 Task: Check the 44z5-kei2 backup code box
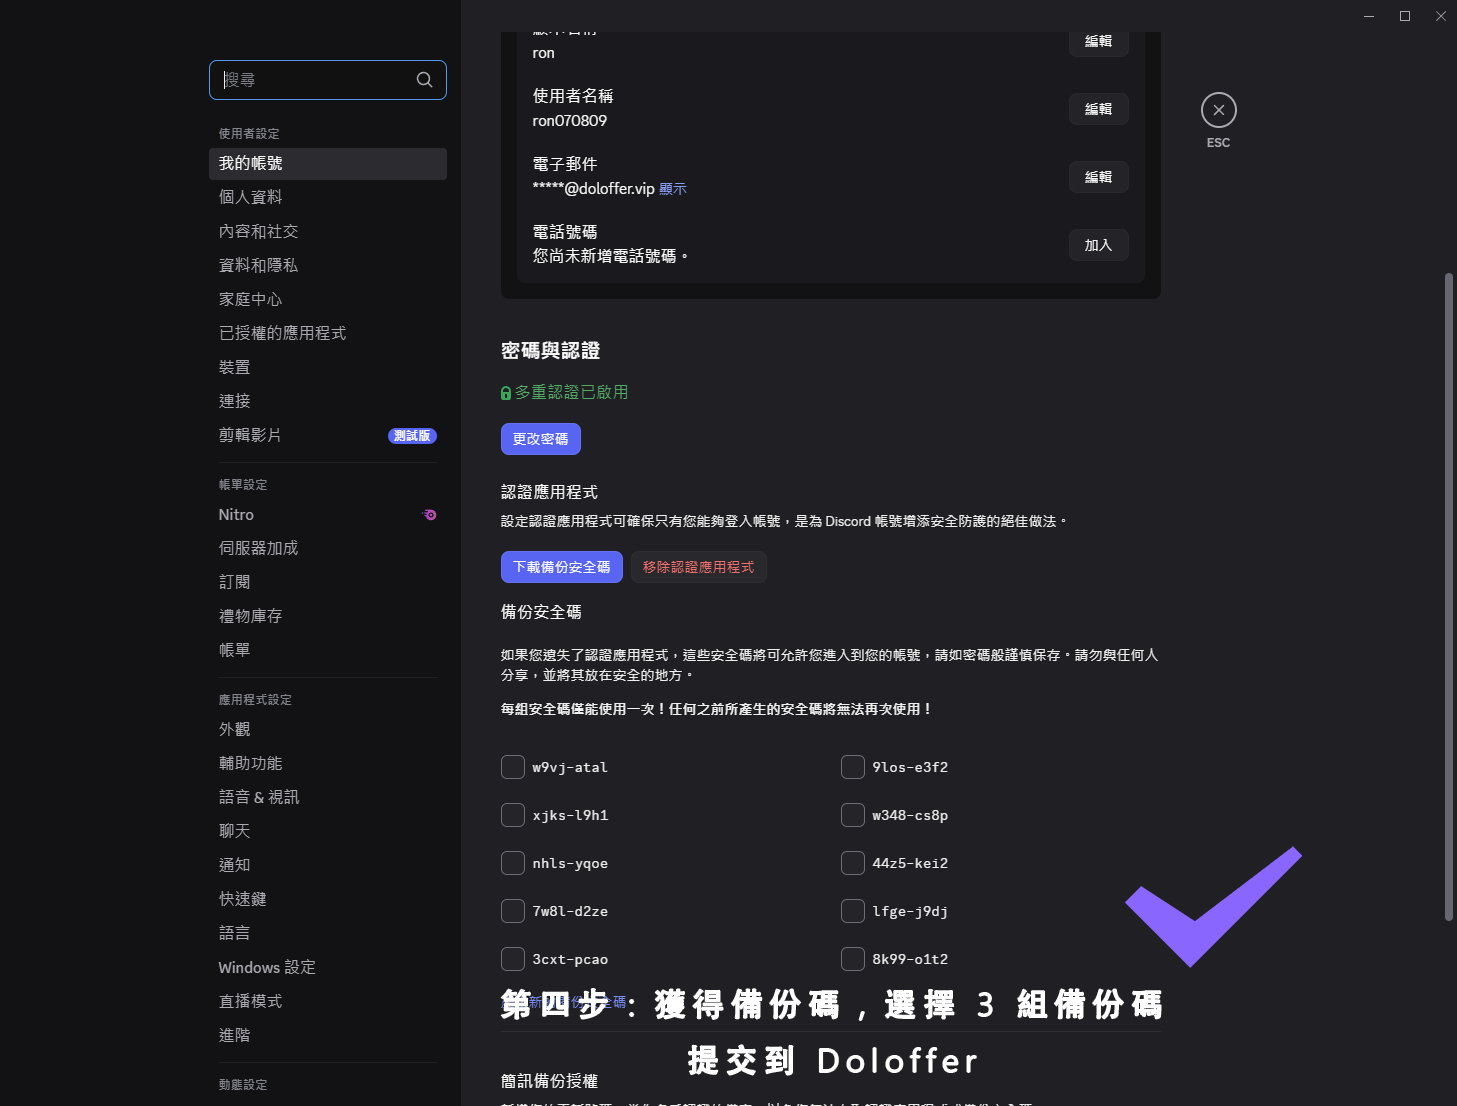(x=853, y=863)
